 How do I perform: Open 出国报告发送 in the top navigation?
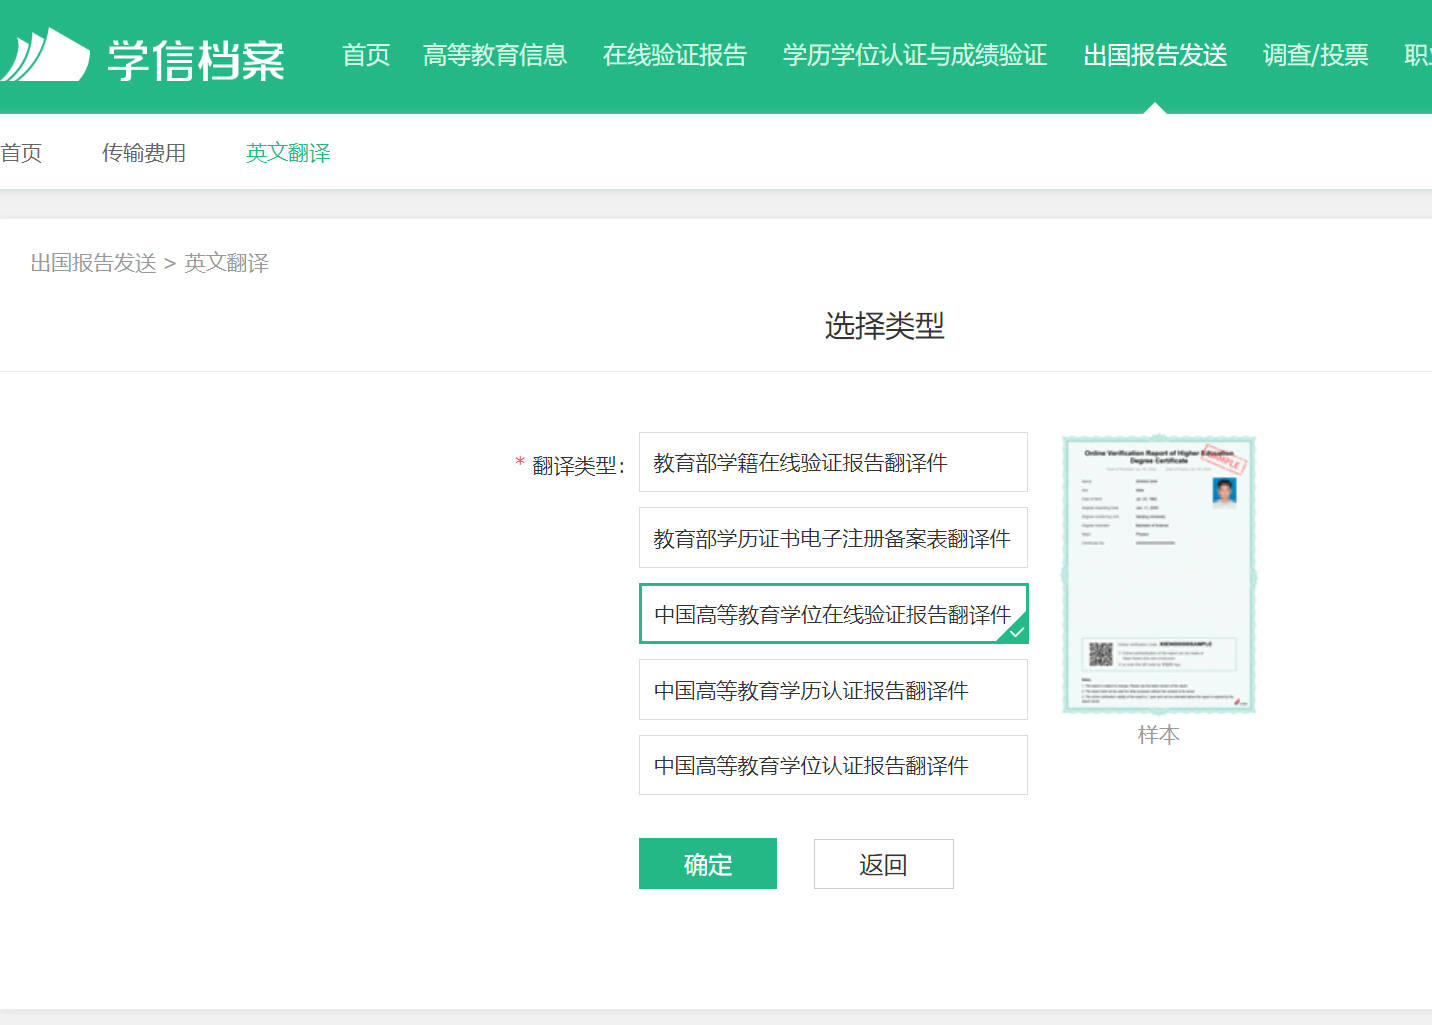point(1154,57)
